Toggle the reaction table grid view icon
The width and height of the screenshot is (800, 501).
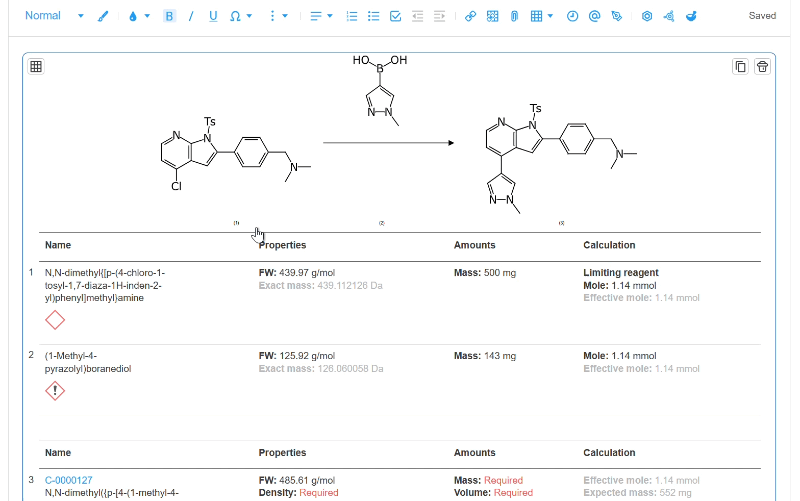36,66
